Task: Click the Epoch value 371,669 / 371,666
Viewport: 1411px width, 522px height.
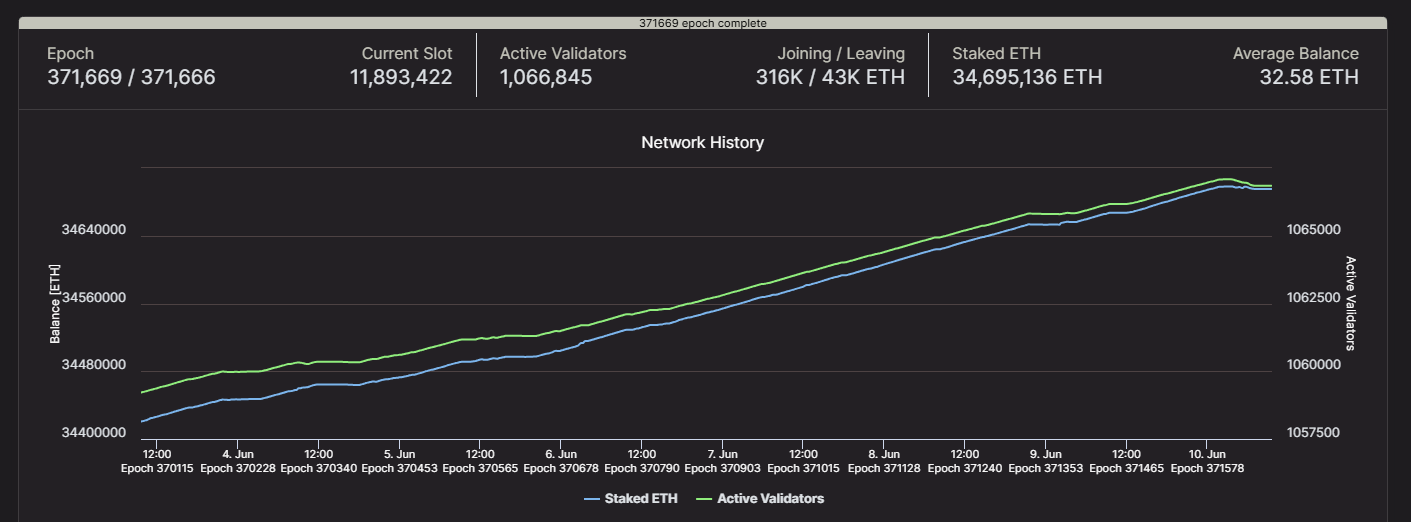Action: (x=131, y=77)
